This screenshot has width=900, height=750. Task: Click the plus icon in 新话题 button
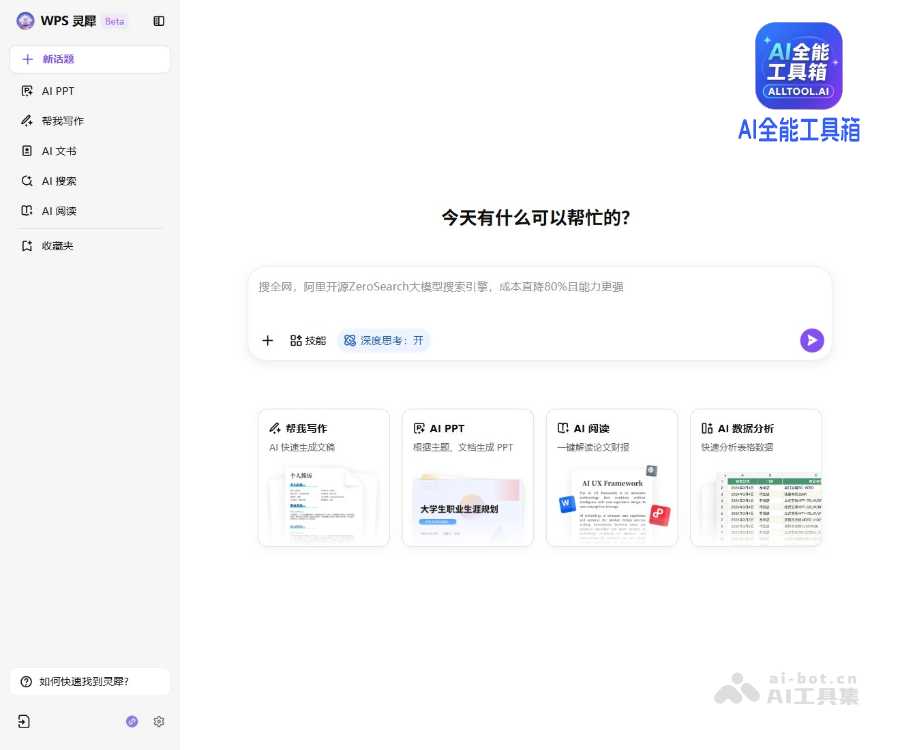(28, 59)
